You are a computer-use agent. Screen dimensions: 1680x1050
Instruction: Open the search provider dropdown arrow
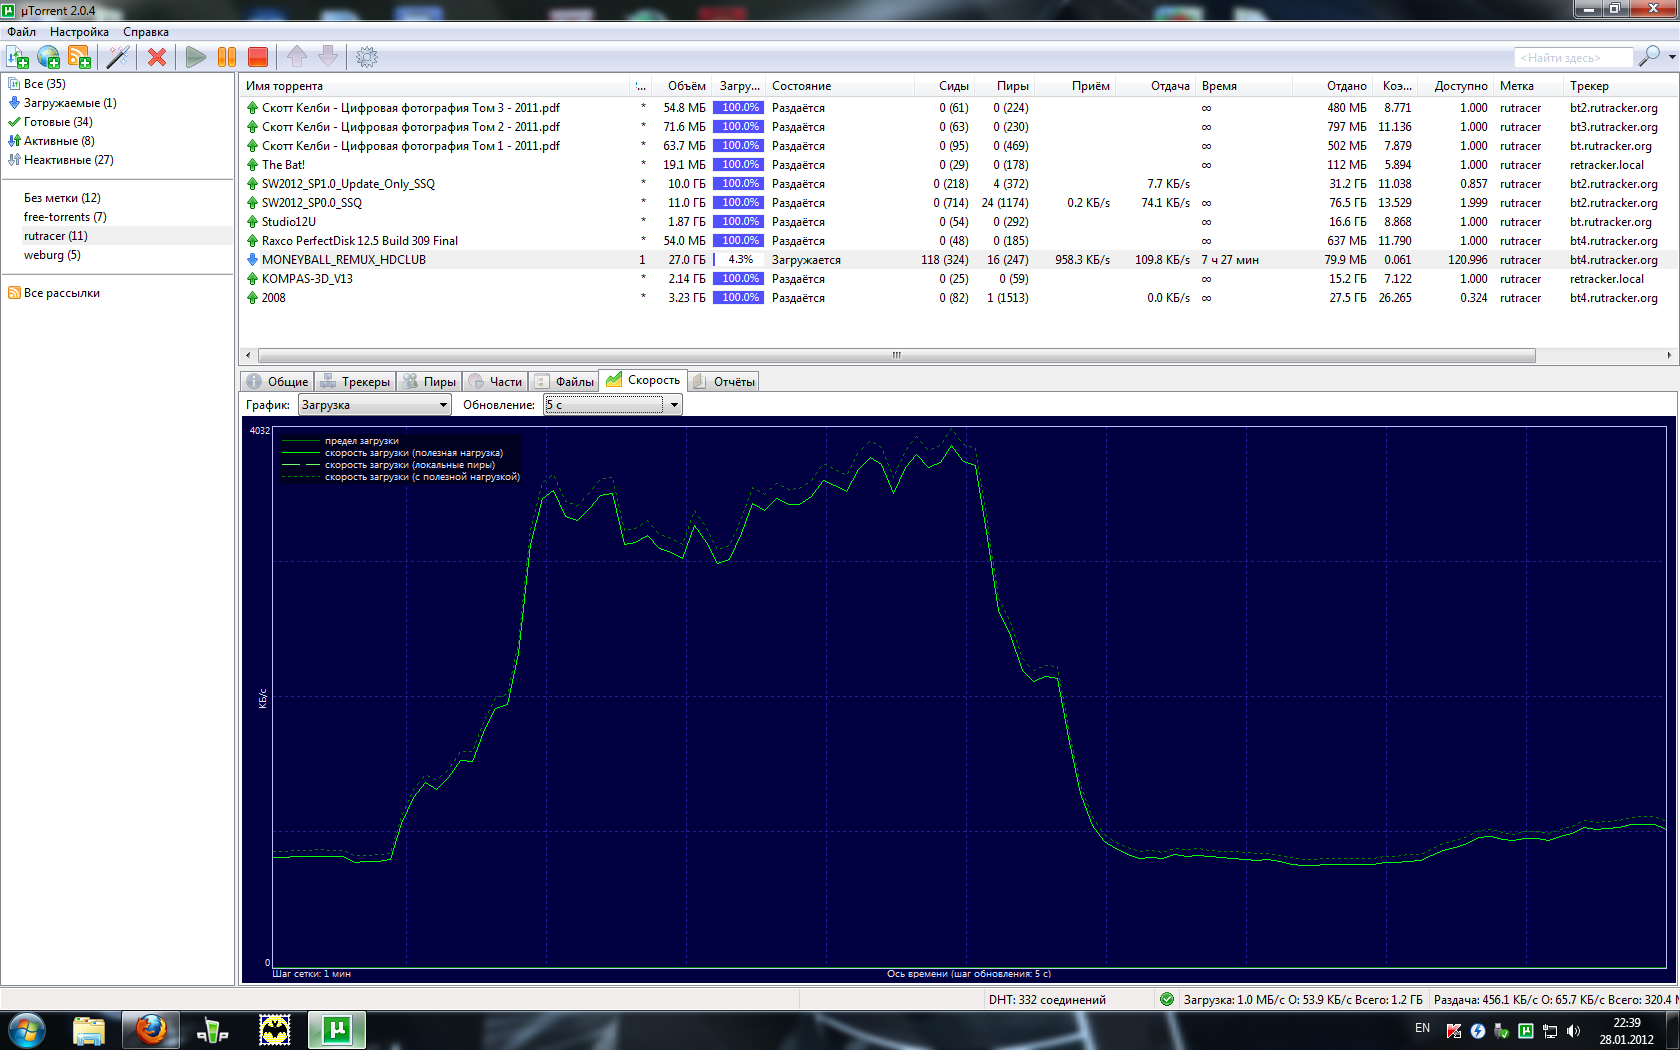[x=1671, y=57]
